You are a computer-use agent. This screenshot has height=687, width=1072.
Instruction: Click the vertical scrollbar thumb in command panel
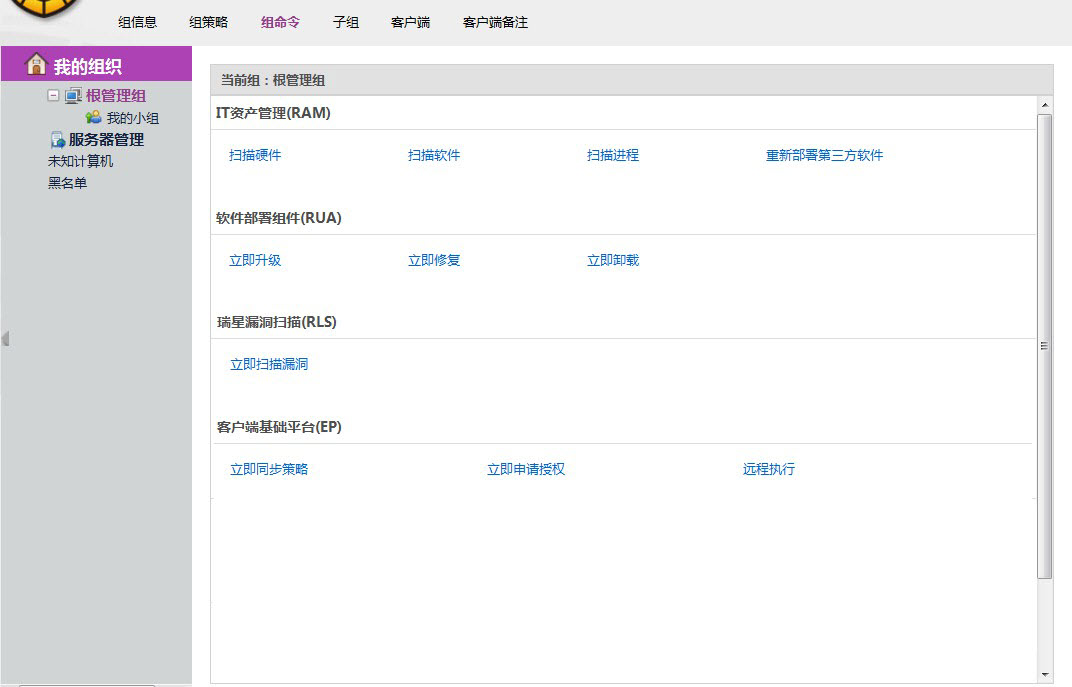coord(1045,345)
